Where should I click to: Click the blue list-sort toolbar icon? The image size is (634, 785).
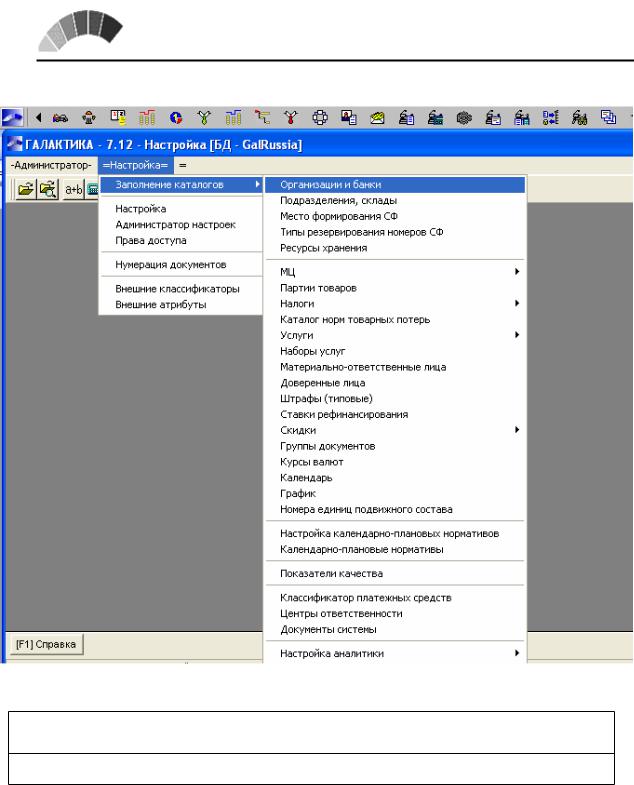point(550,118)
